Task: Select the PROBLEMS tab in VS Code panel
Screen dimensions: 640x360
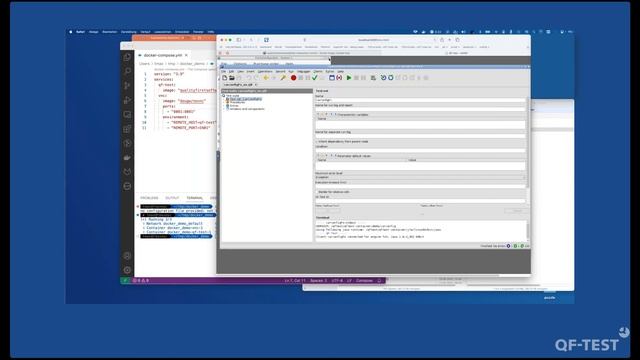Action: pos(149,198)
